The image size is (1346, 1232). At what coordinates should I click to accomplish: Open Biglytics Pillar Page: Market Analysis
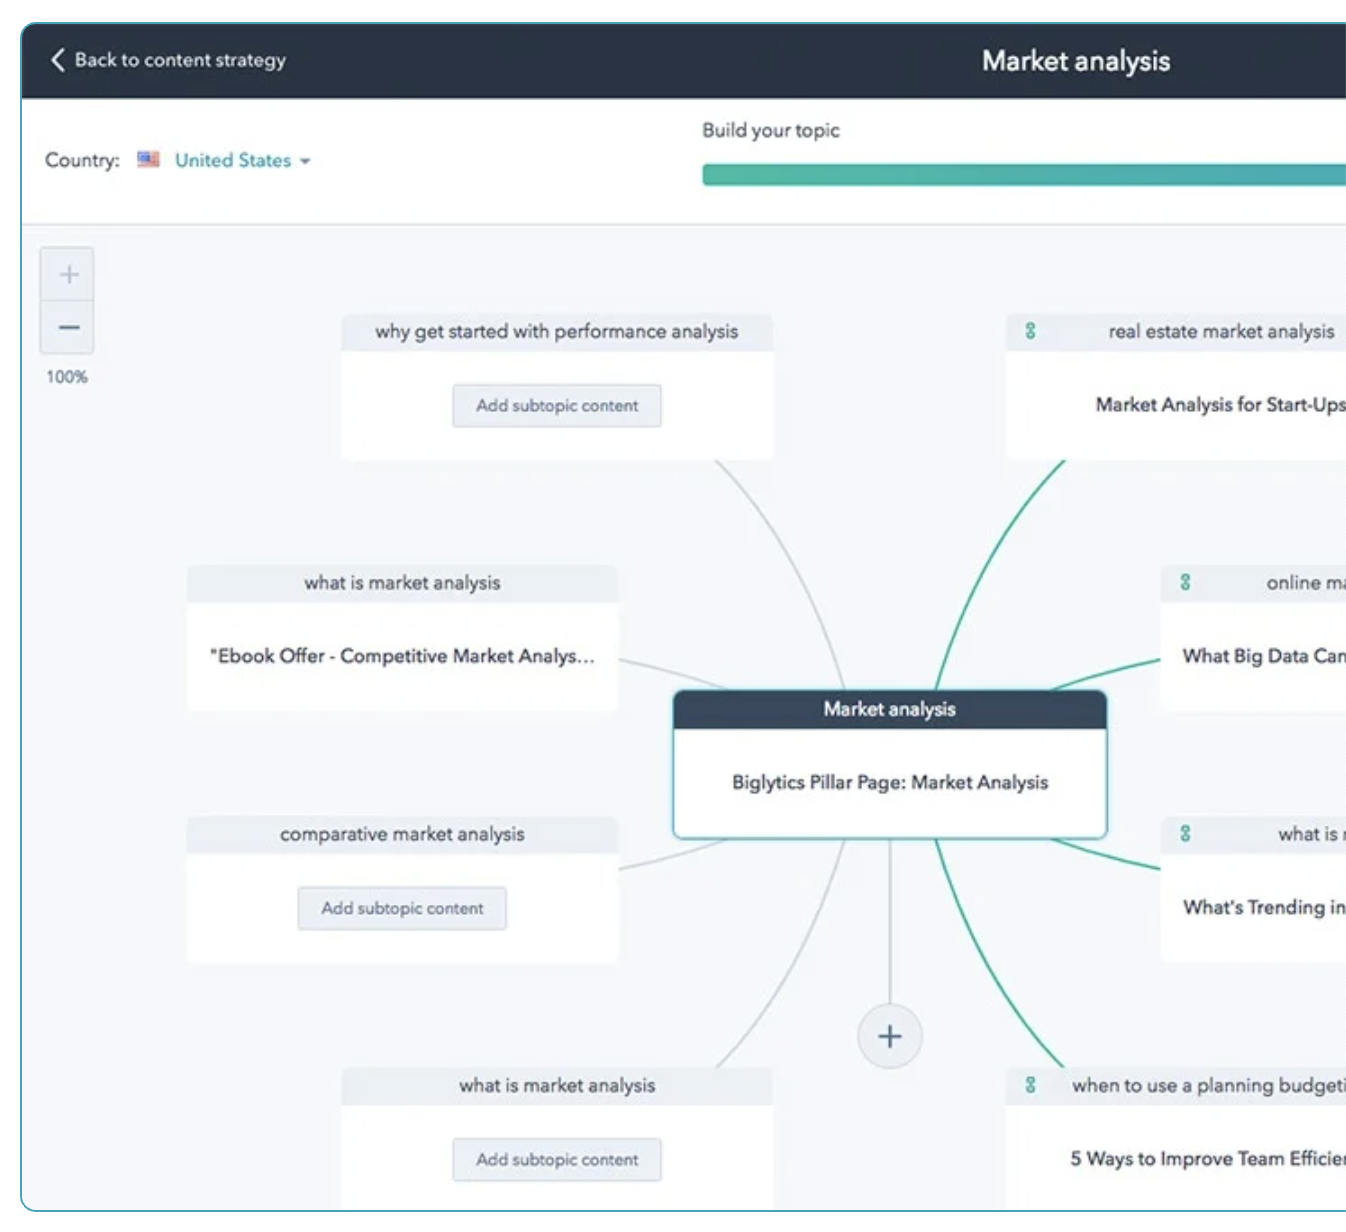click(x=890, y=782)
